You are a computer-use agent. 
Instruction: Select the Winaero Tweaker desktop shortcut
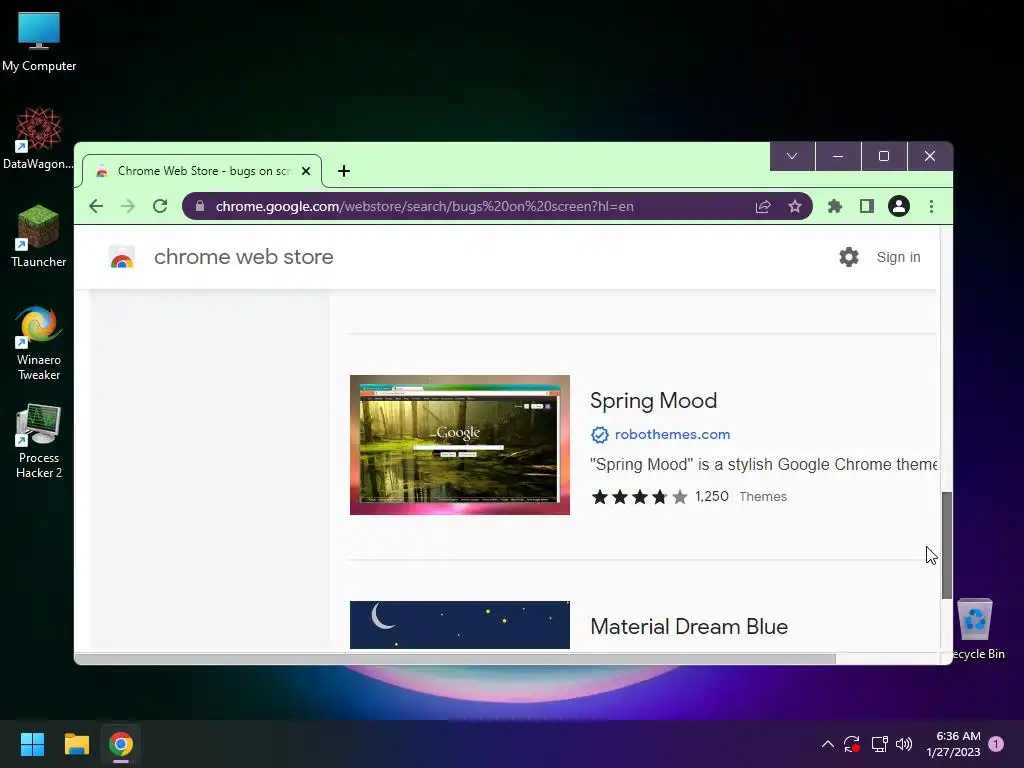[x=39, y=344]
